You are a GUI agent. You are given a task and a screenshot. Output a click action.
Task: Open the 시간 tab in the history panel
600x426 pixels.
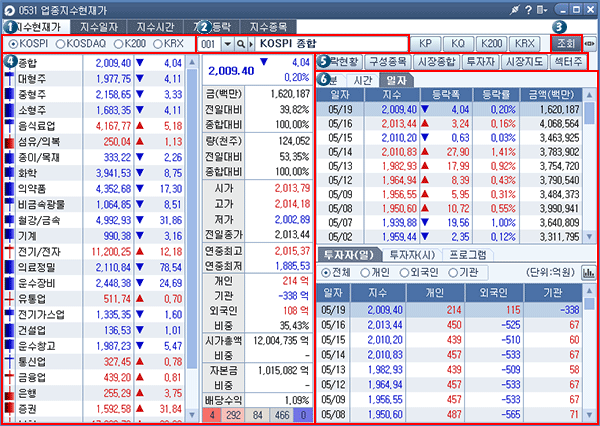point(362,80)
